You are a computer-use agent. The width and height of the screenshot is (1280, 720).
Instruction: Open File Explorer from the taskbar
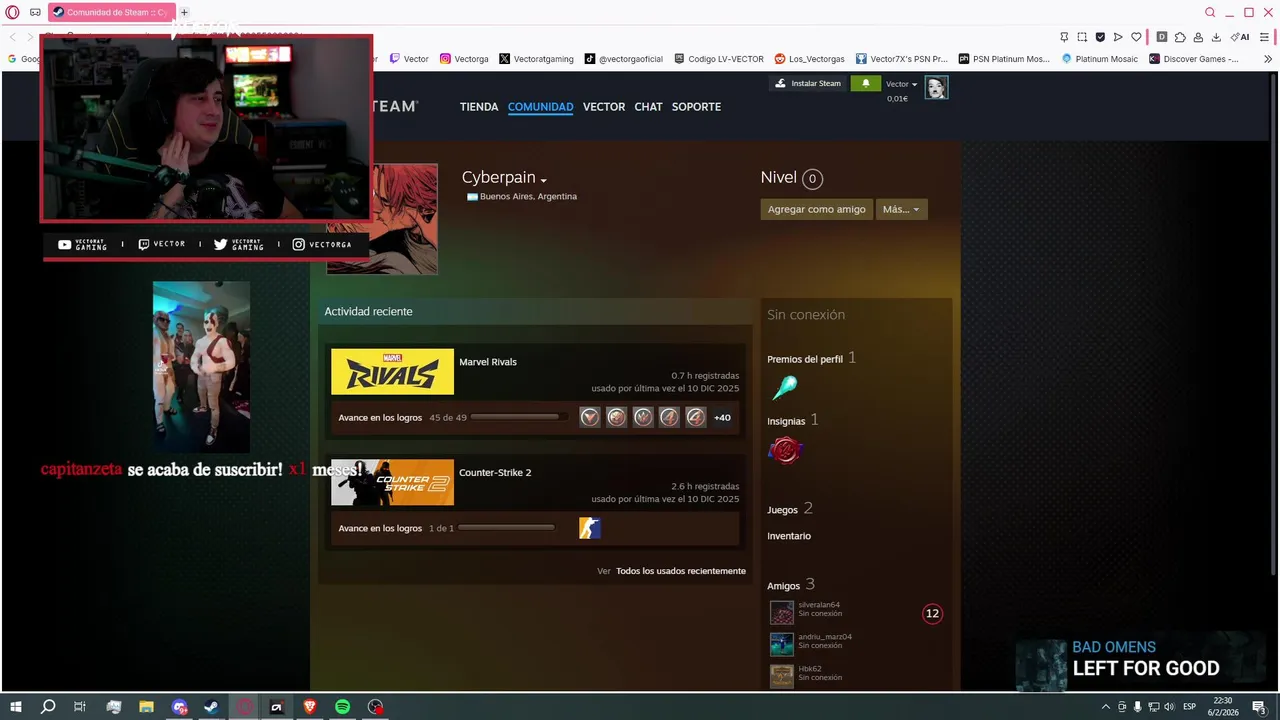click(x=146, y=707)
